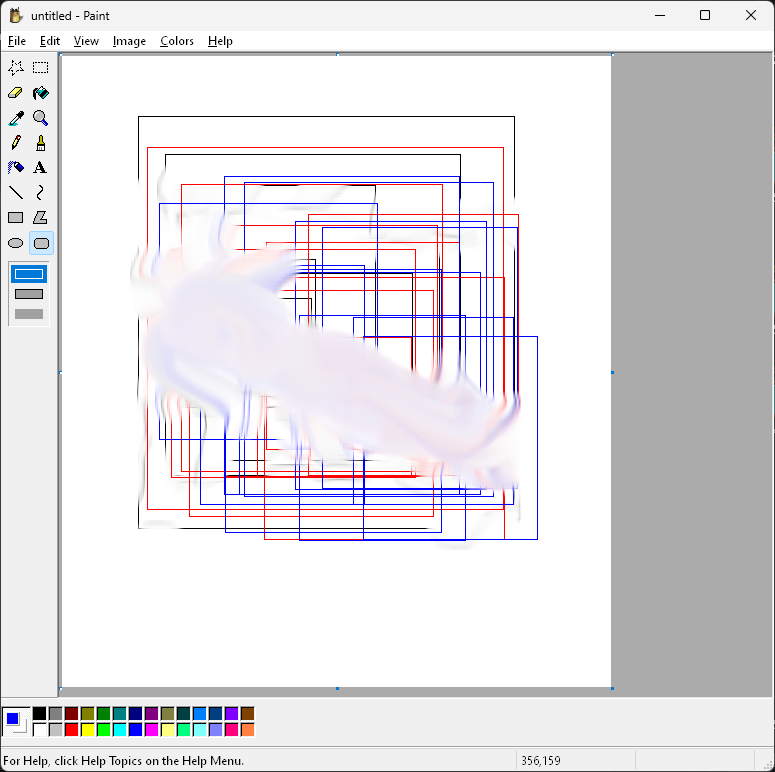Choose the navy blue color swatch
The height and width of the screenshot is (772, 775).
click(x=135, y=713)
